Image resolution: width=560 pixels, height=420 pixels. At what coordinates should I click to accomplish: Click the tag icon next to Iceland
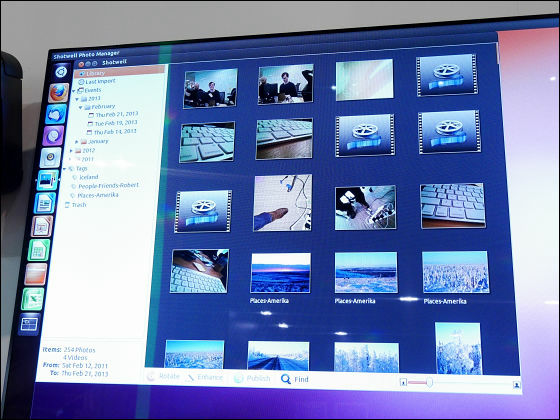click(75, 177)
